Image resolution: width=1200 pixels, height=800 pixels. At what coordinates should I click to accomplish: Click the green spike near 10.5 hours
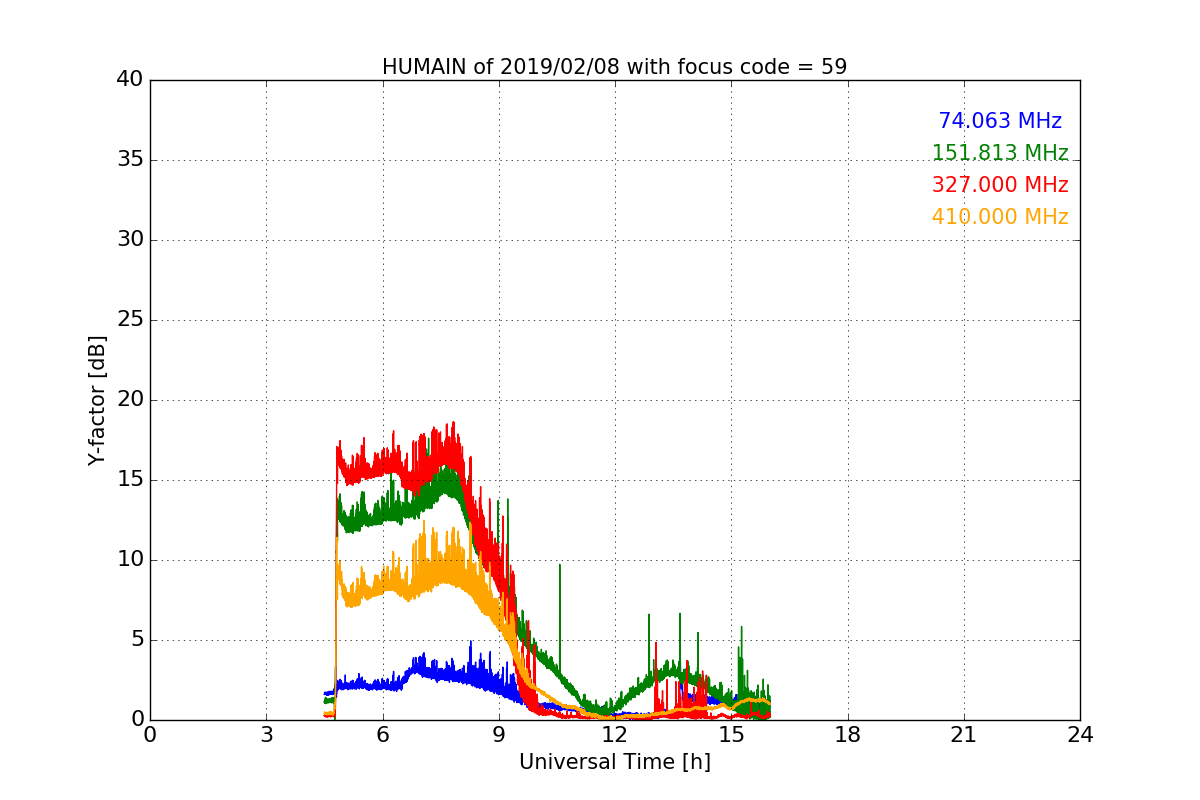click(x=560, y=620)
